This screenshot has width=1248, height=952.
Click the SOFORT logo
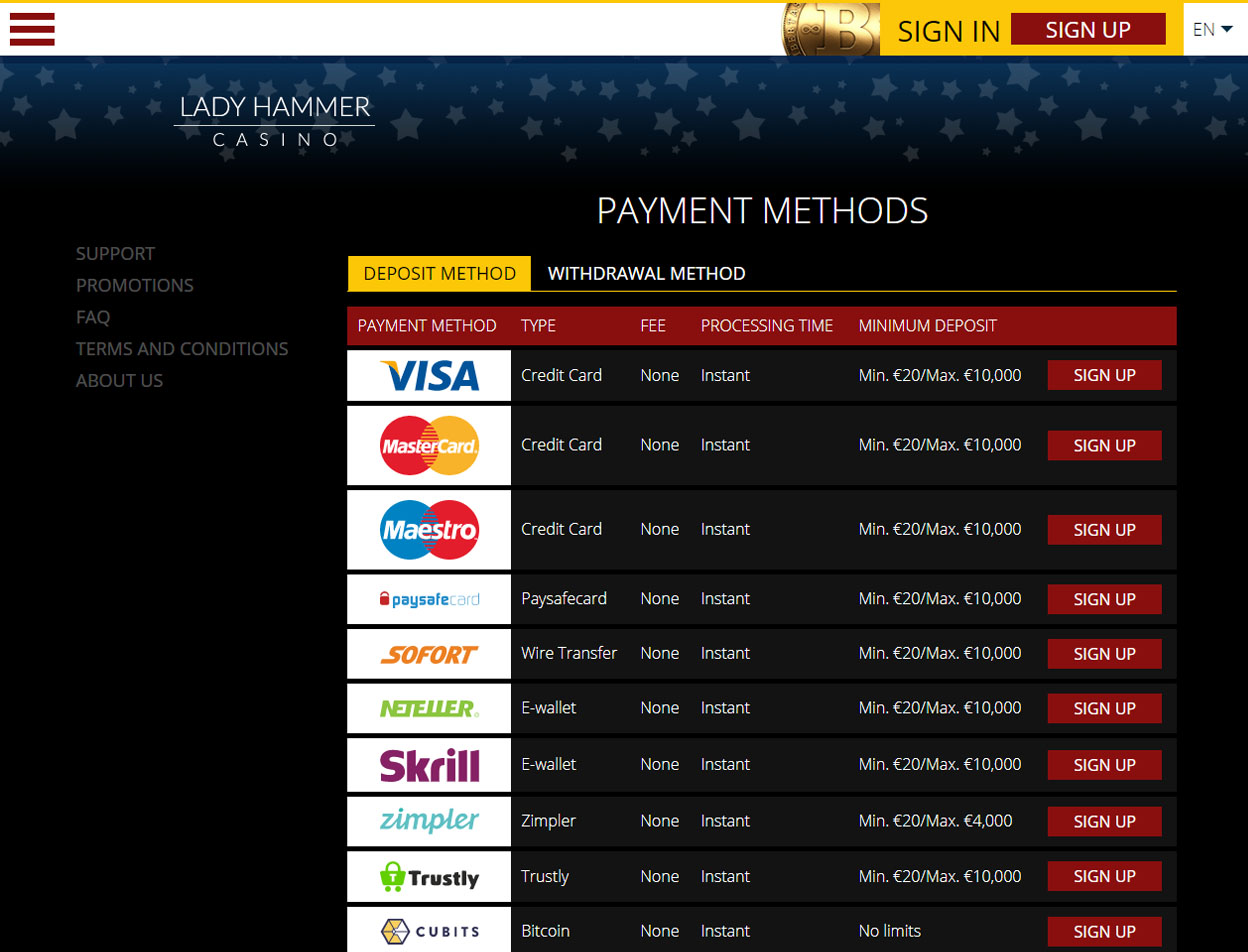(429, 654)
